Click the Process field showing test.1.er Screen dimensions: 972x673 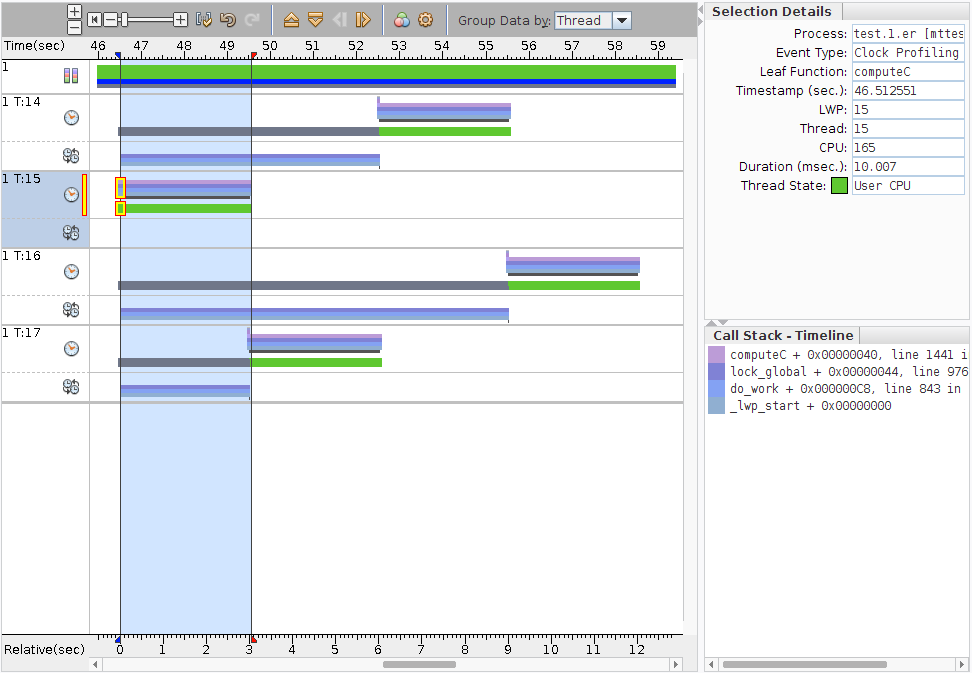point(908,33)
